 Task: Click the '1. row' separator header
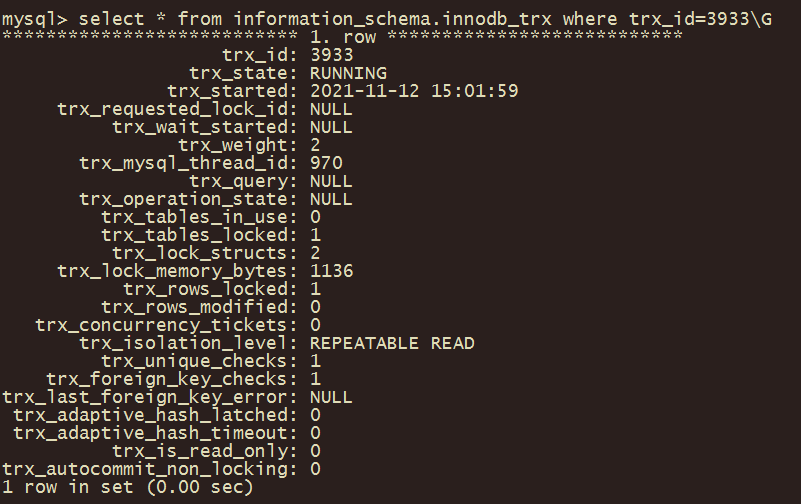343,37
